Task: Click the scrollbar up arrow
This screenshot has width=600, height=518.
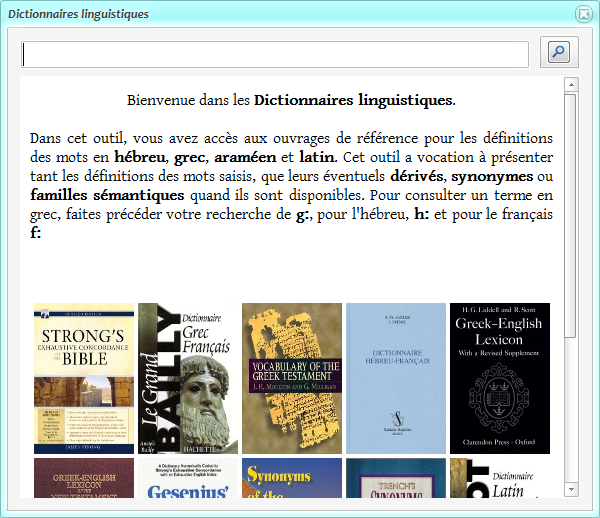Action: coord(571,85)
